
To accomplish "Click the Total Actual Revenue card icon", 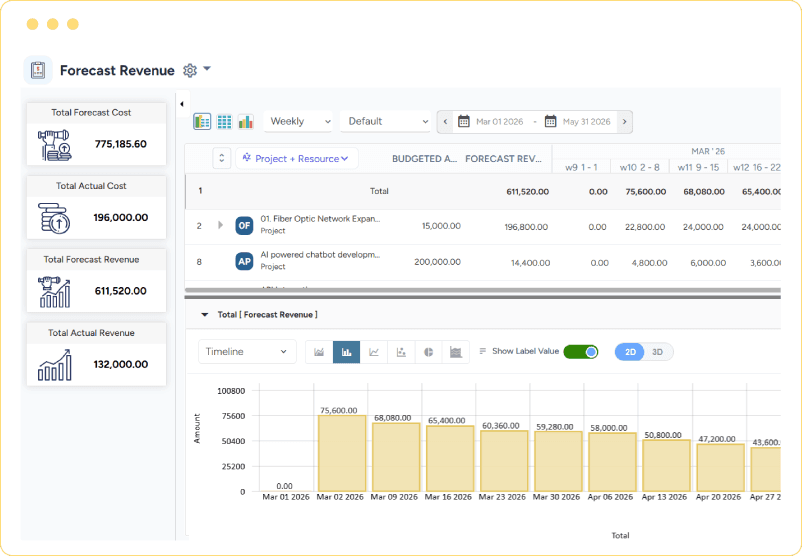I will pos(54,365).
